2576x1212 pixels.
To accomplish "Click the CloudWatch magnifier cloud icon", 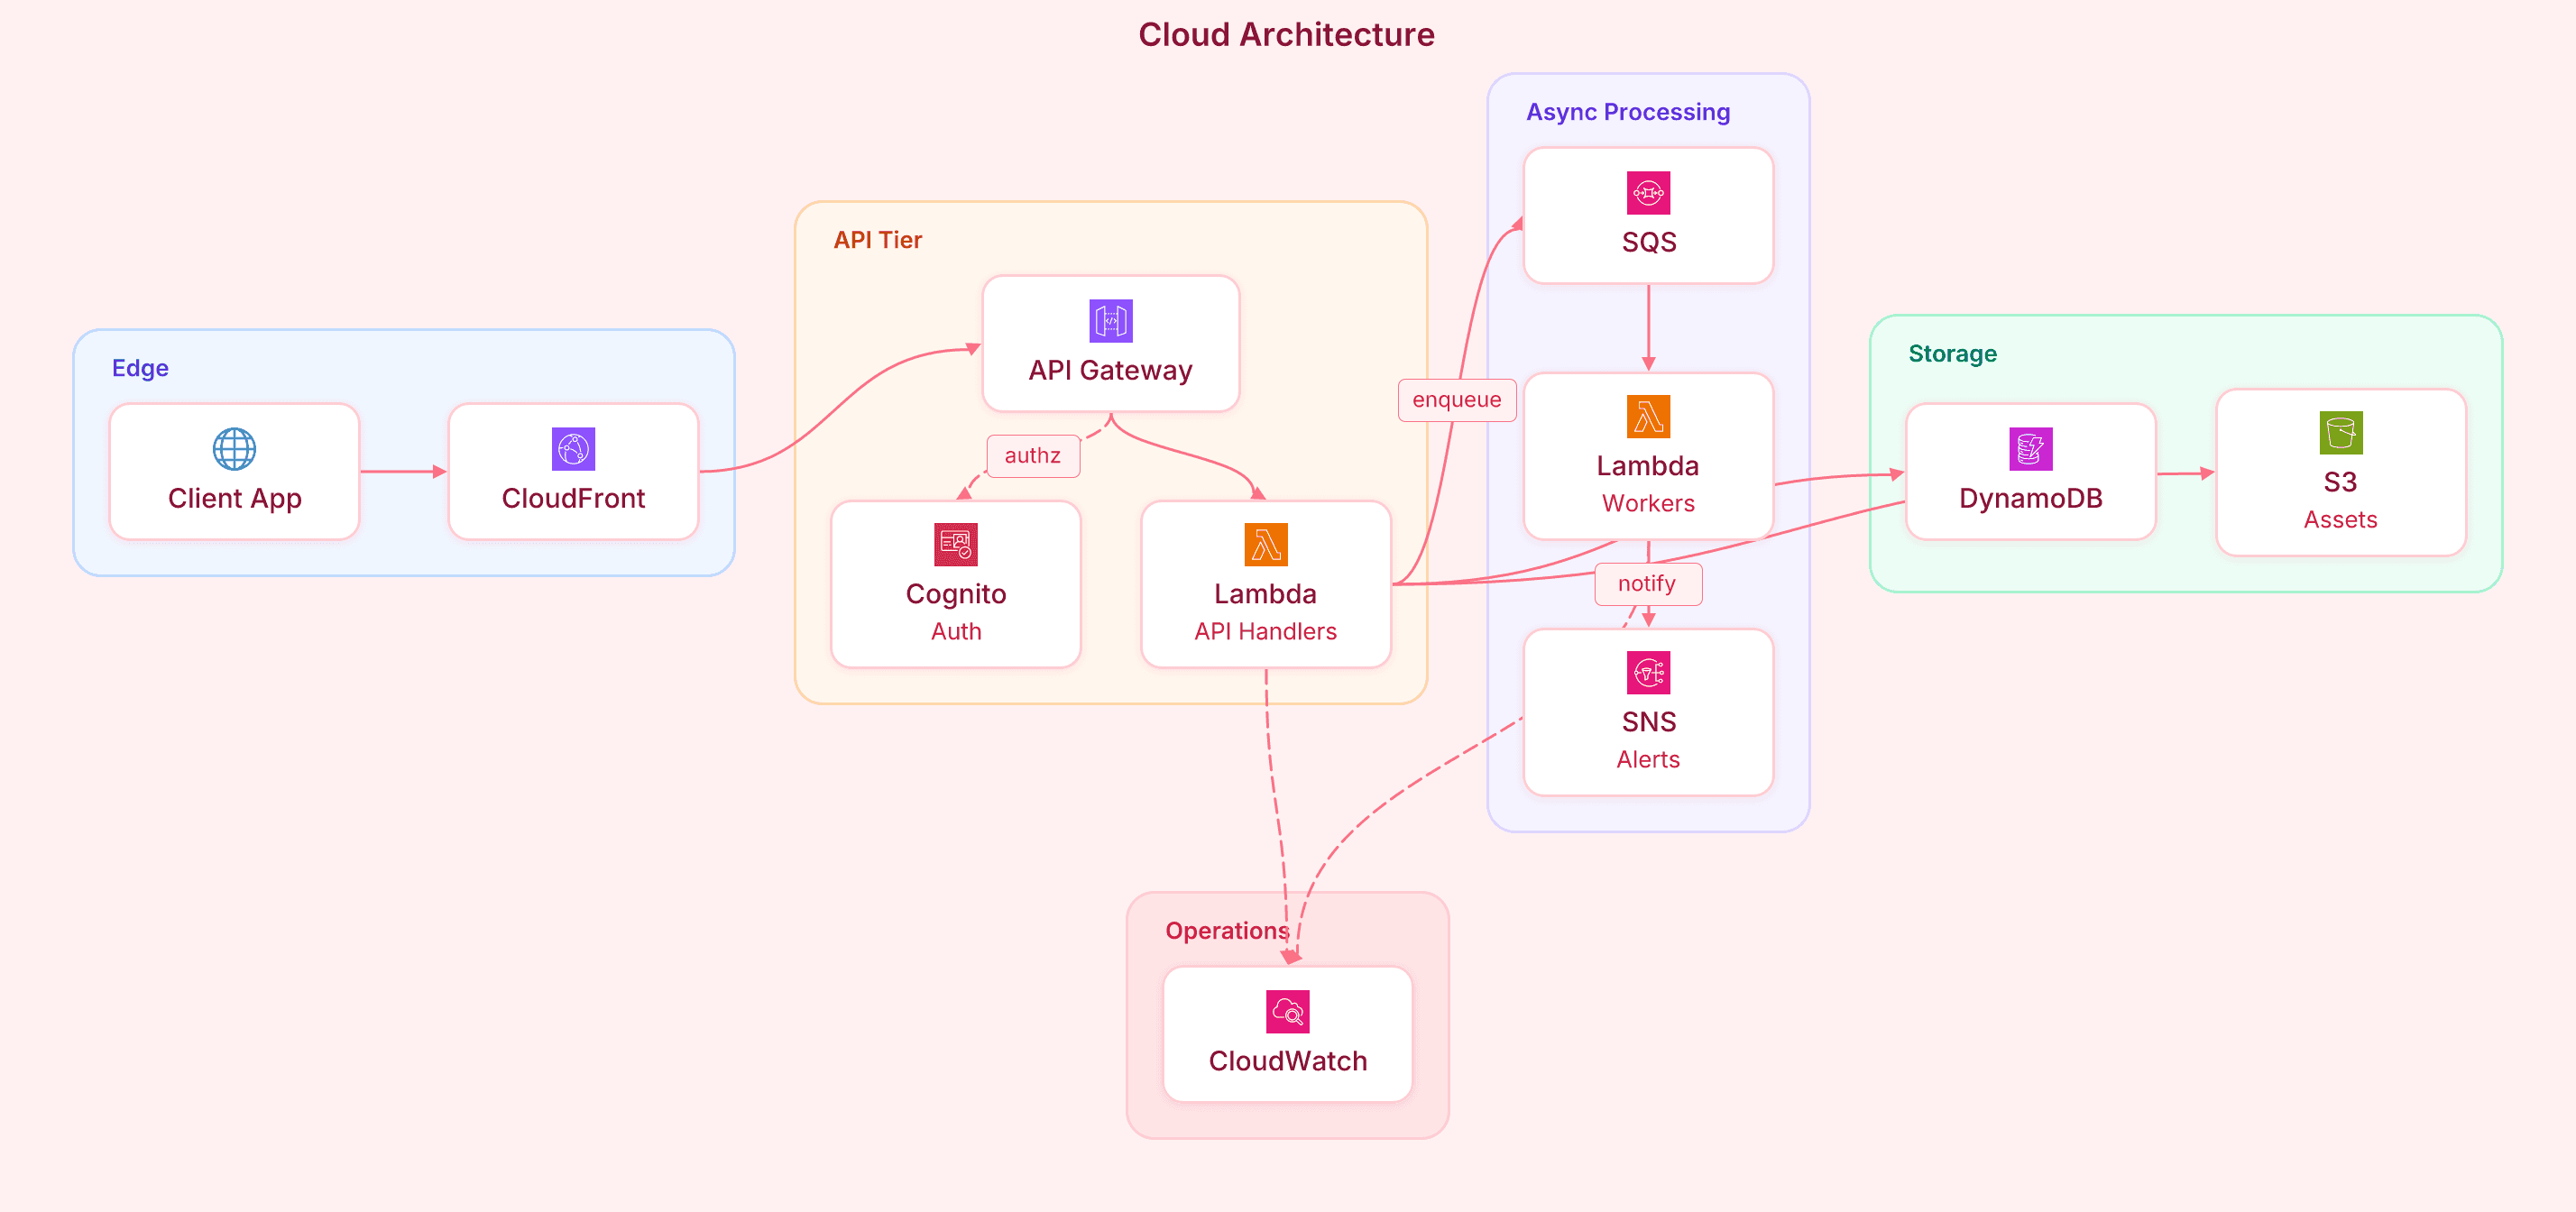I will (x=1287, y=1012).
